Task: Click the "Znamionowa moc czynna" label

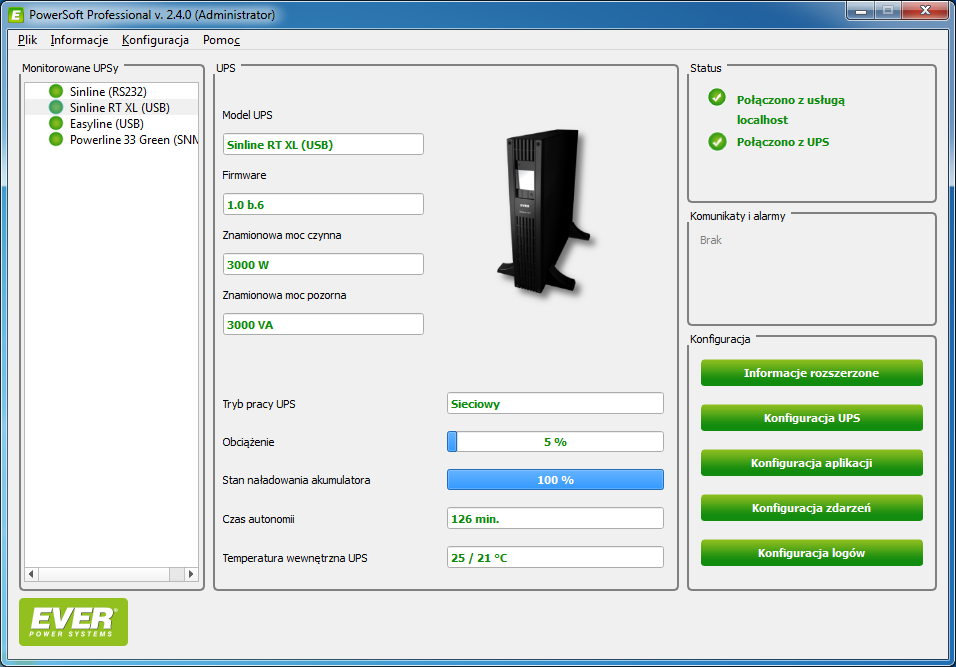Action: (x=282, y=235)
